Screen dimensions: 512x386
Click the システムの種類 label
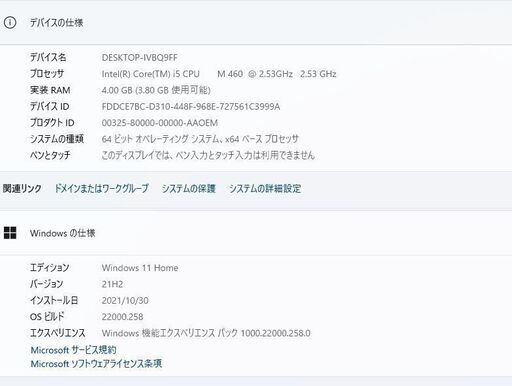click(x=57, y=139)
